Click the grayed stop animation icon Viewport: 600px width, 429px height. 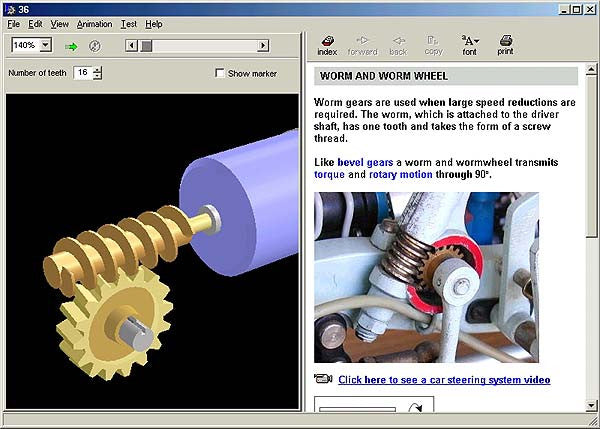[95, 46]
